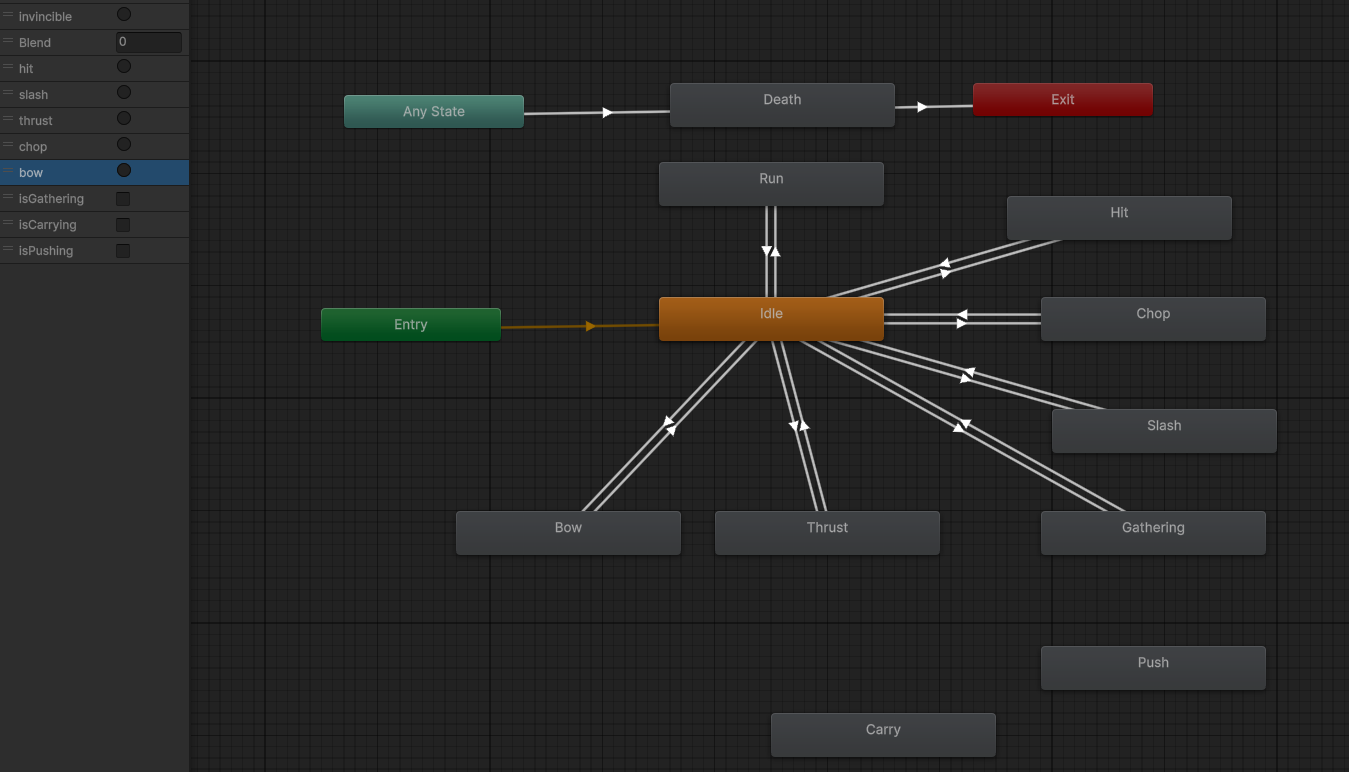1349x772 pixels.
Task: Toggle the isCarrying checkbox
Action: 123,225
